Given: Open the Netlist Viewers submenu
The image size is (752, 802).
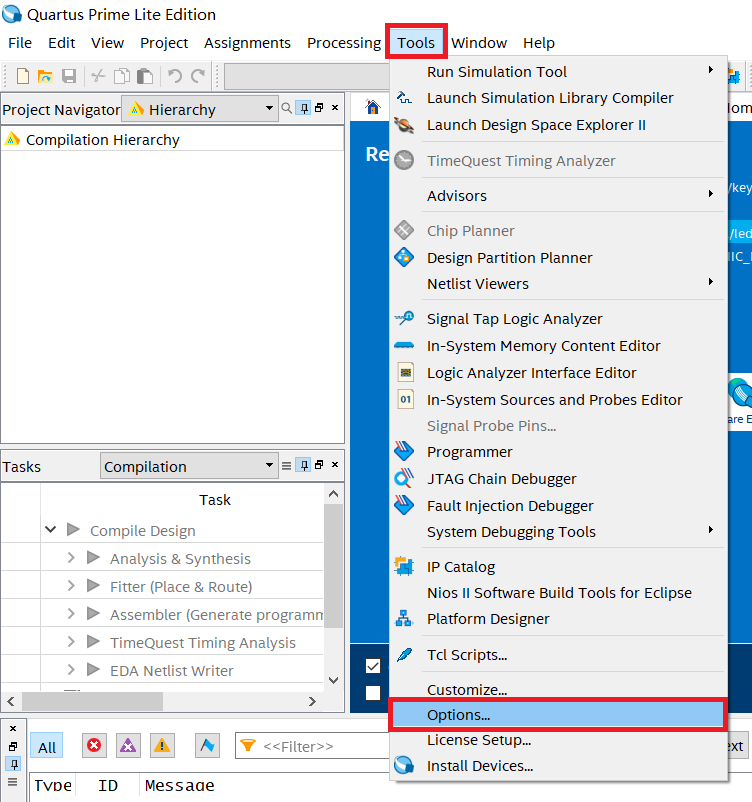Looking at the screenshot, I should pyautogui.click(x=559, y=283).
